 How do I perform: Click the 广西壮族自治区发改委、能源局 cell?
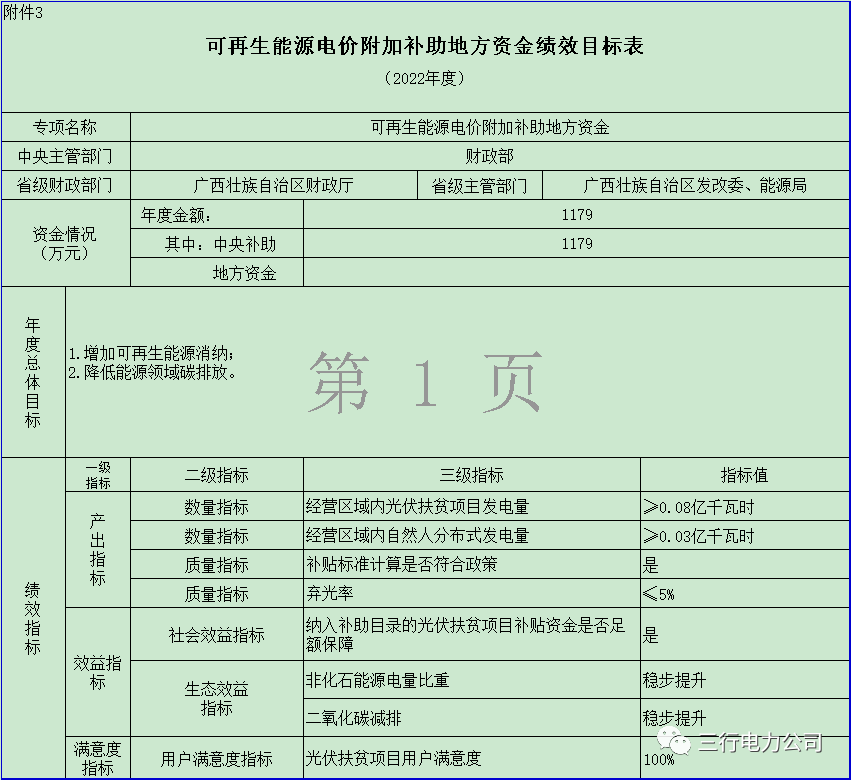point(695,185)
